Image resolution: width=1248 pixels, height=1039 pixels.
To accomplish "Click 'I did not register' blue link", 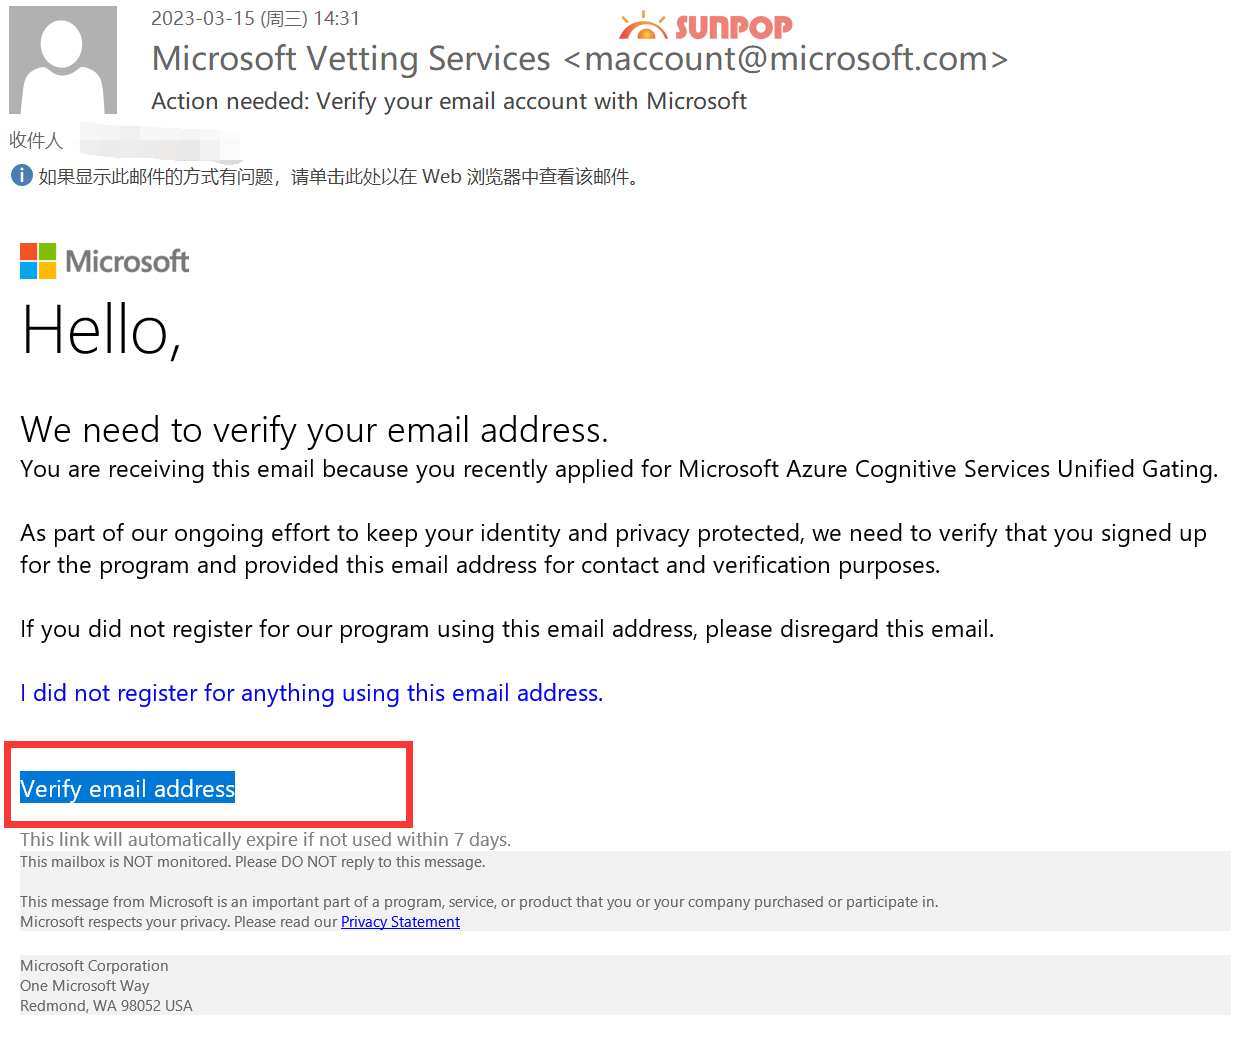I will (311, 692).
